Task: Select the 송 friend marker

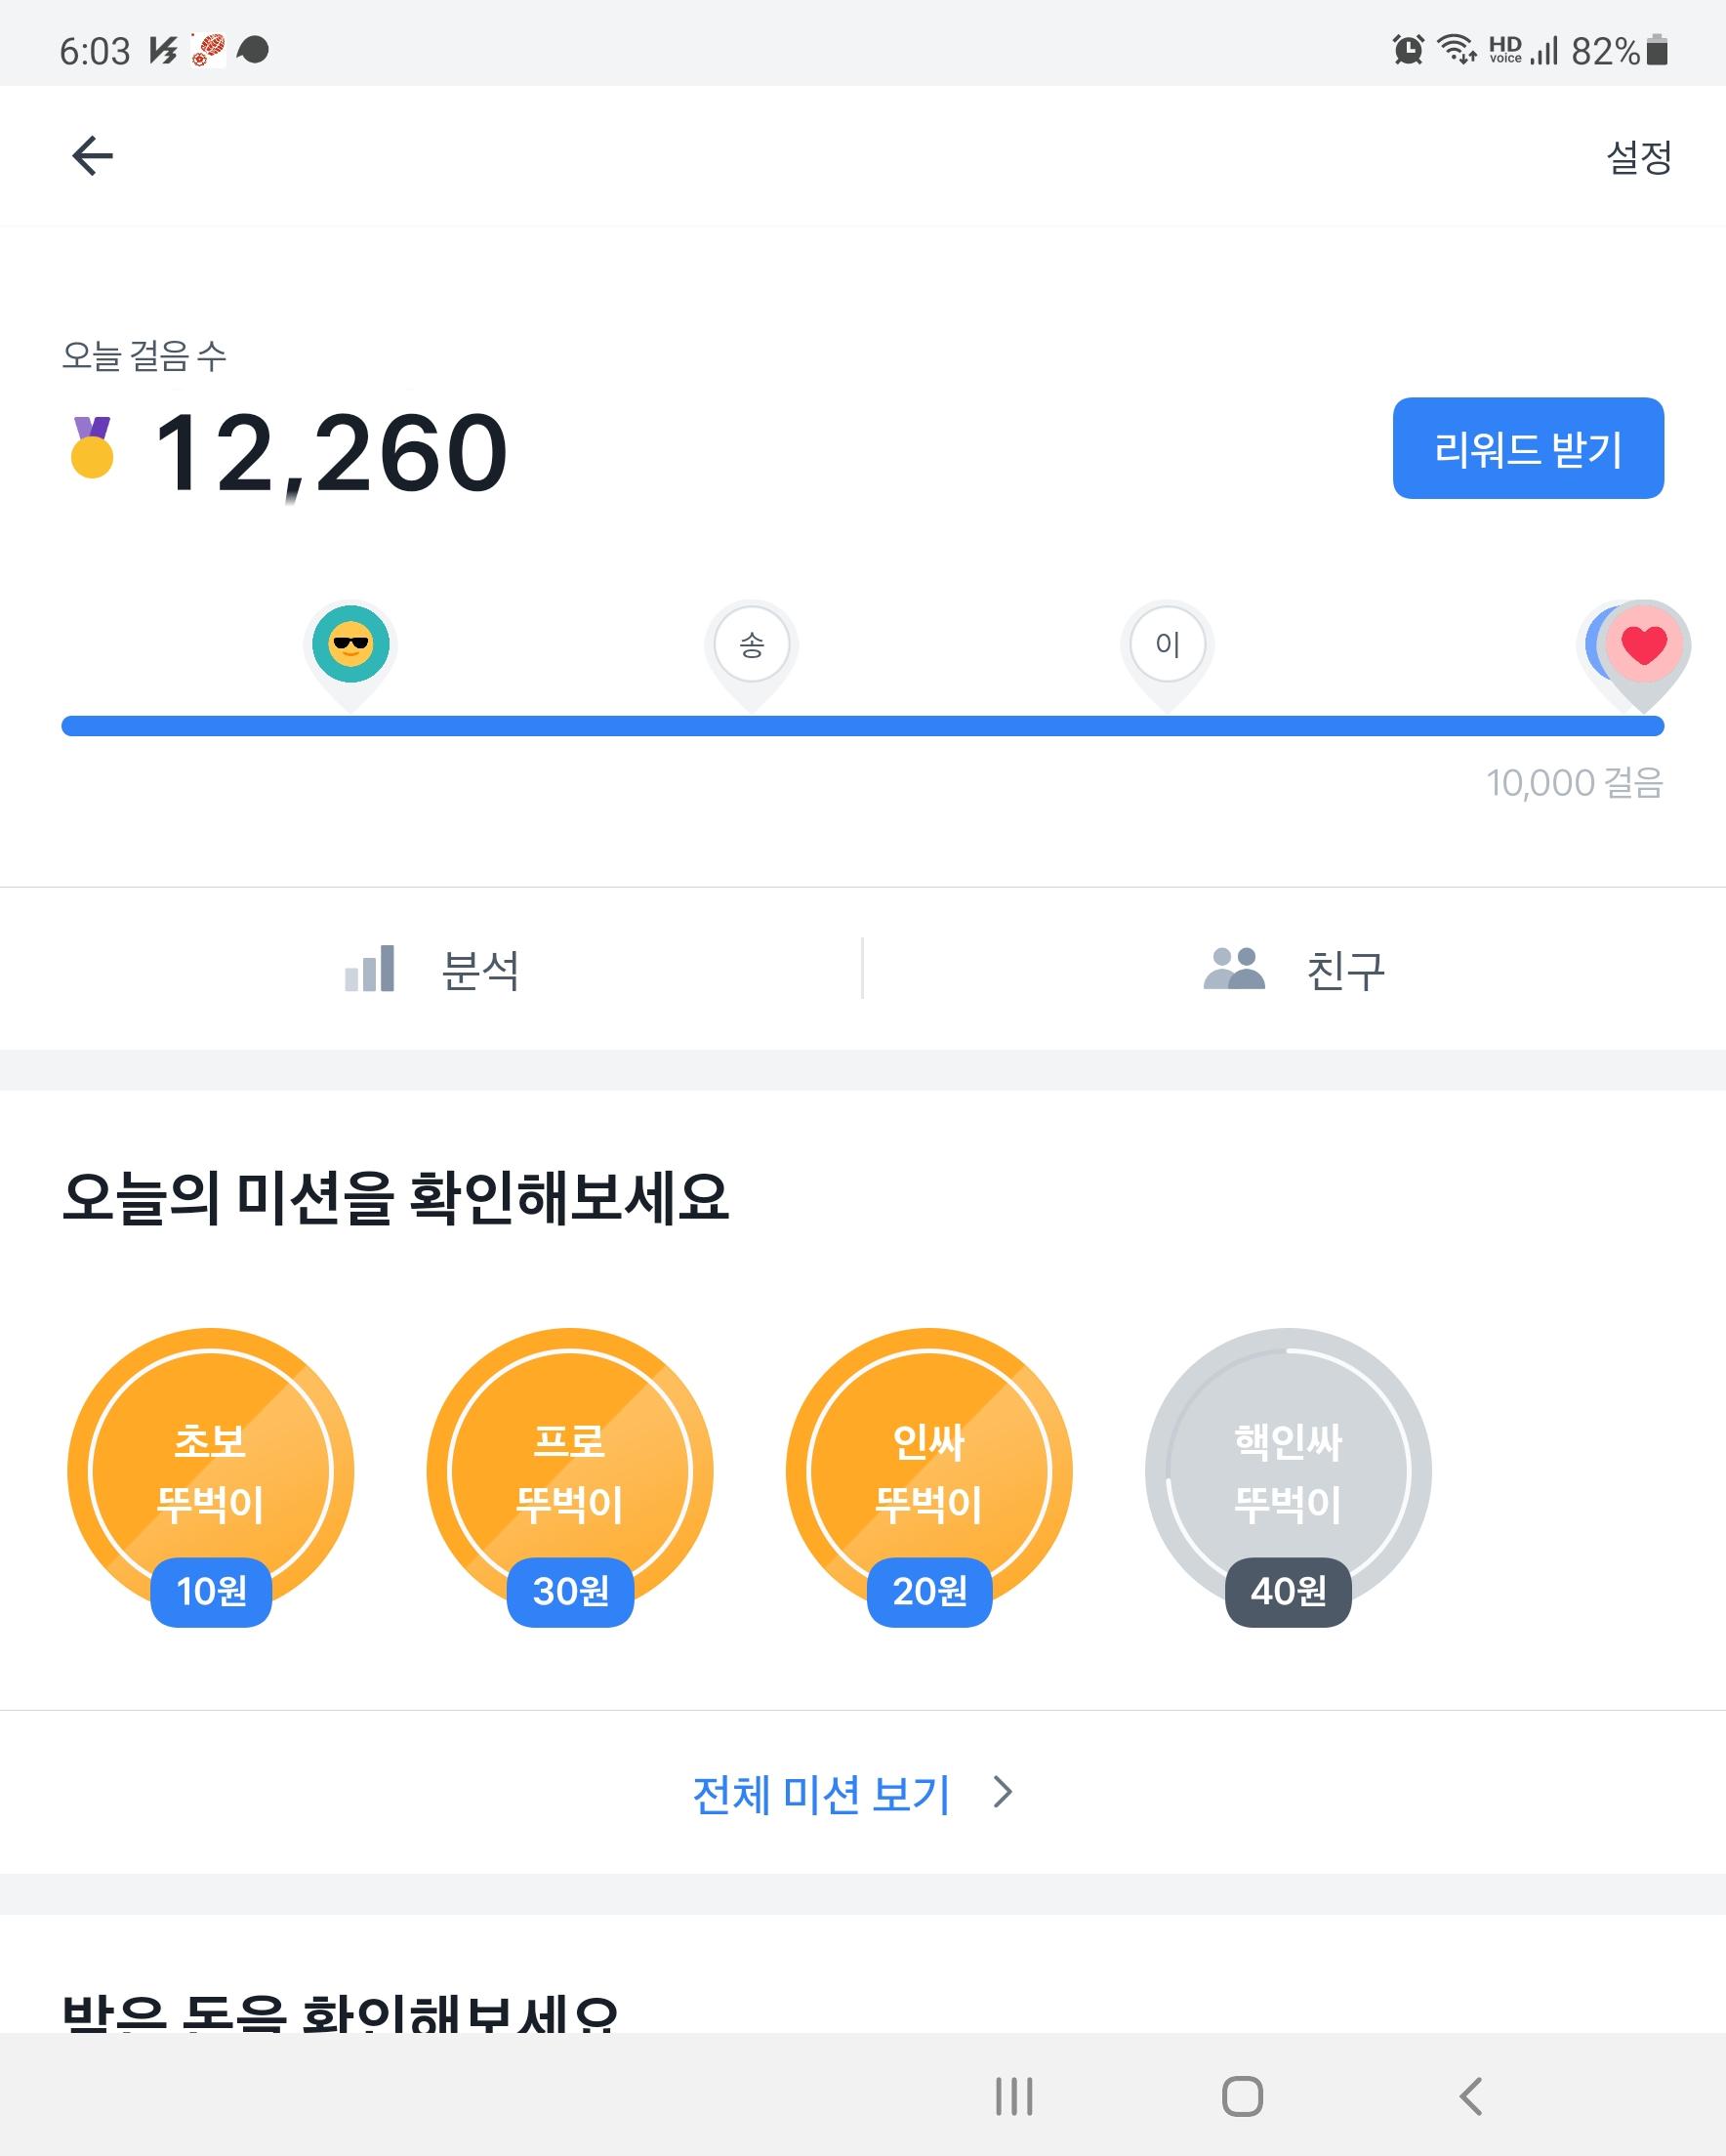Action: (x=751, y=645)
